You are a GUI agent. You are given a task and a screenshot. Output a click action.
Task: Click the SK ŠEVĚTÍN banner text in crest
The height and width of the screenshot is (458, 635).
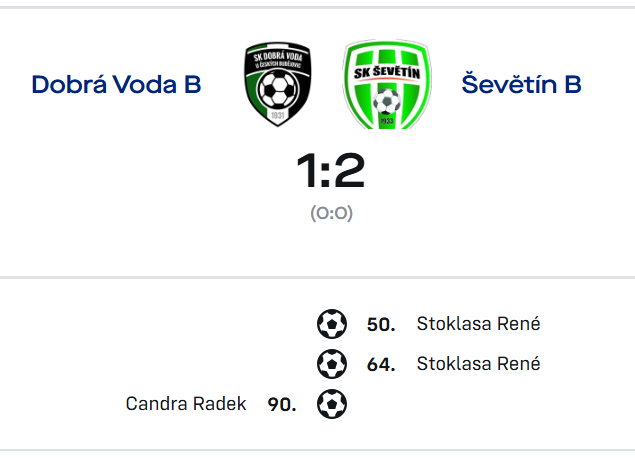[387, 73]
